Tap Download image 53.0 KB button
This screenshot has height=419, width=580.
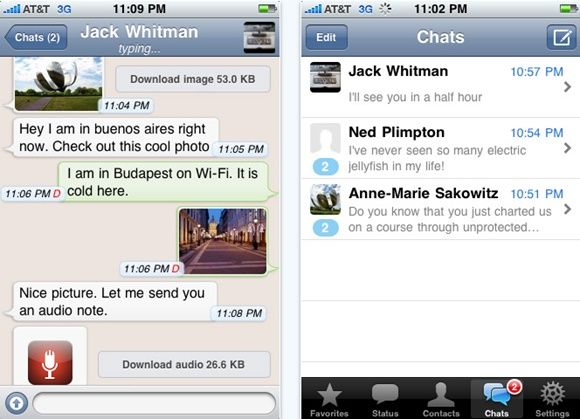point(193,79)
